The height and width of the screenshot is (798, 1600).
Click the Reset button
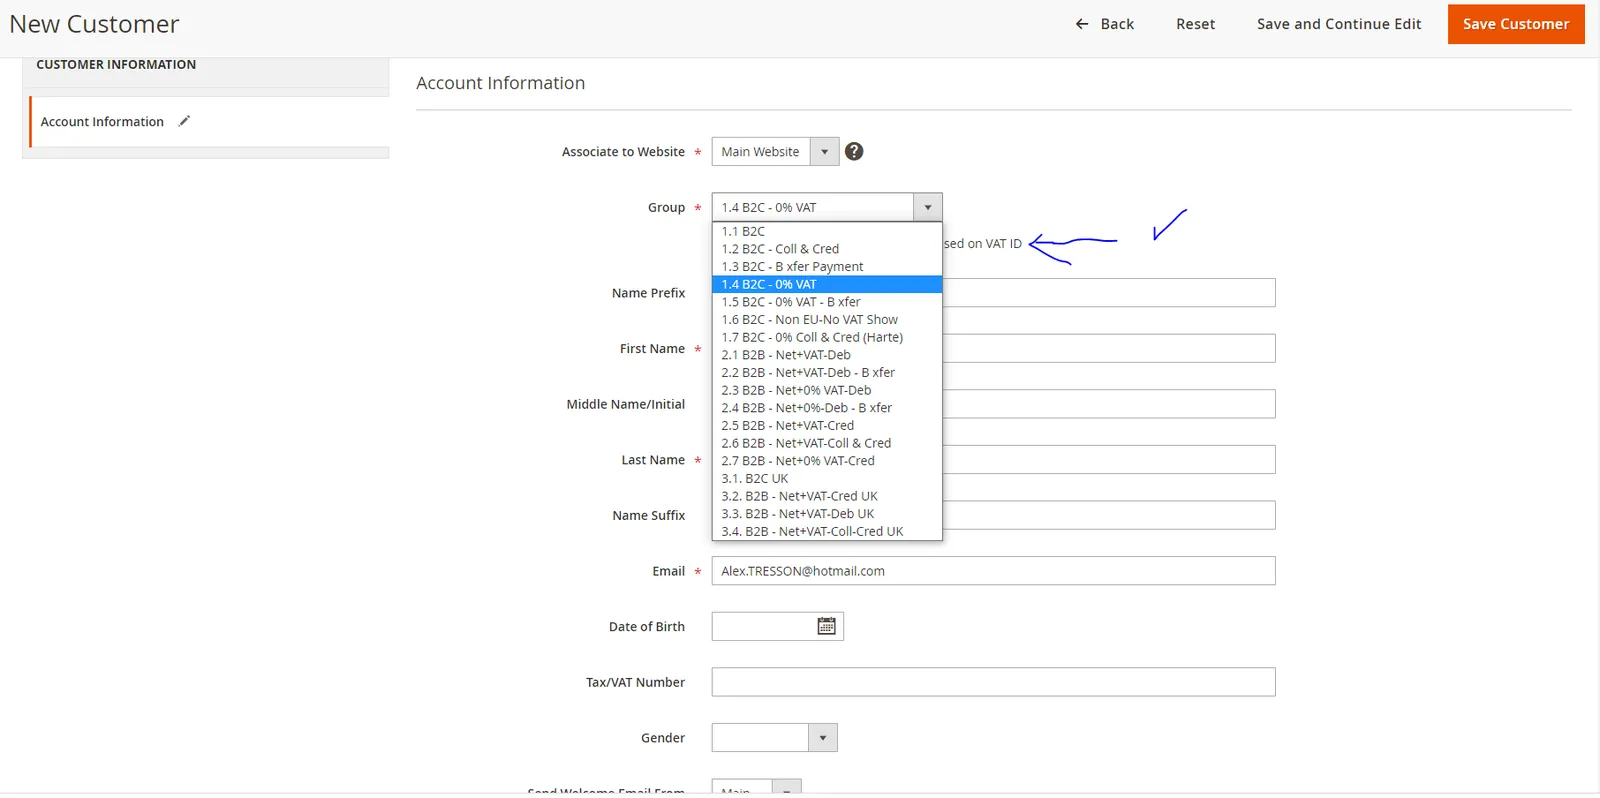[x=1195, y=24]
